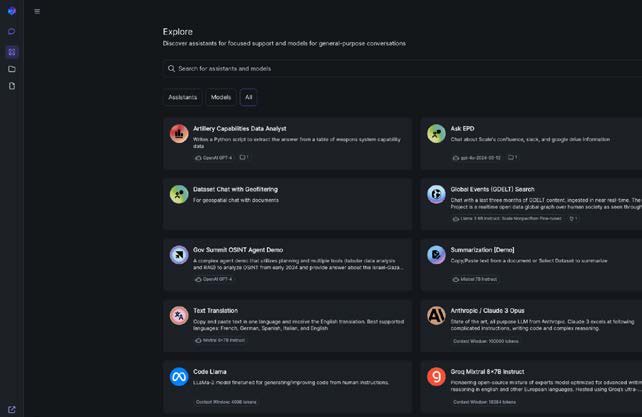Viewport: 642px width, 417px height.
Task: Open the Dataset Chat with Geofiltering card
Action: pyautogui.click(x=287, y=204)
